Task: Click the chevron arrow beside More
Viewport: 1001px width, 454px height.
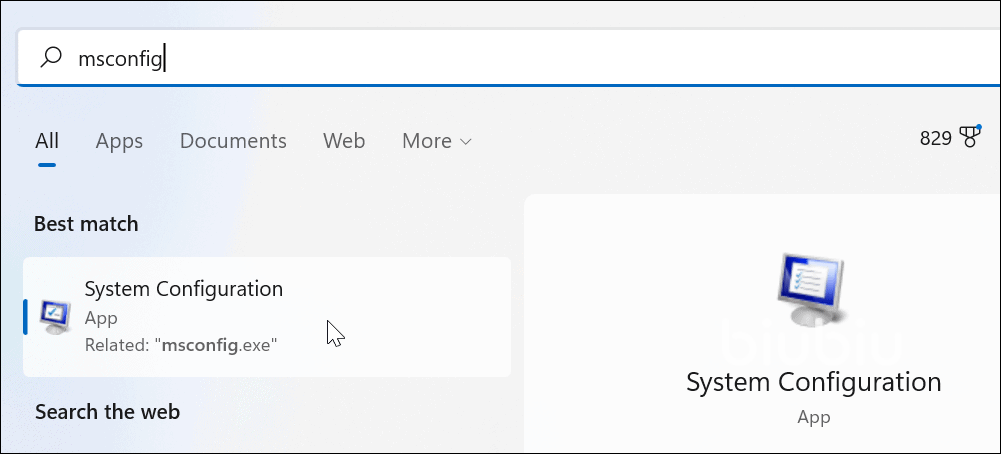Action: (x=465, y=142)
